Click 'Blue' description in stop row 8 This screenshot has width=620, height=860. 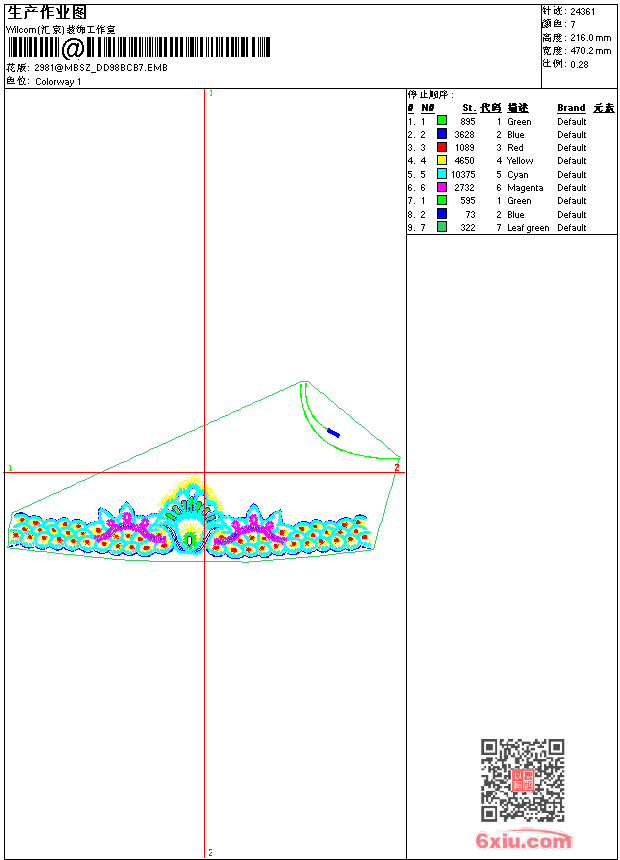[x=516, y=215]
